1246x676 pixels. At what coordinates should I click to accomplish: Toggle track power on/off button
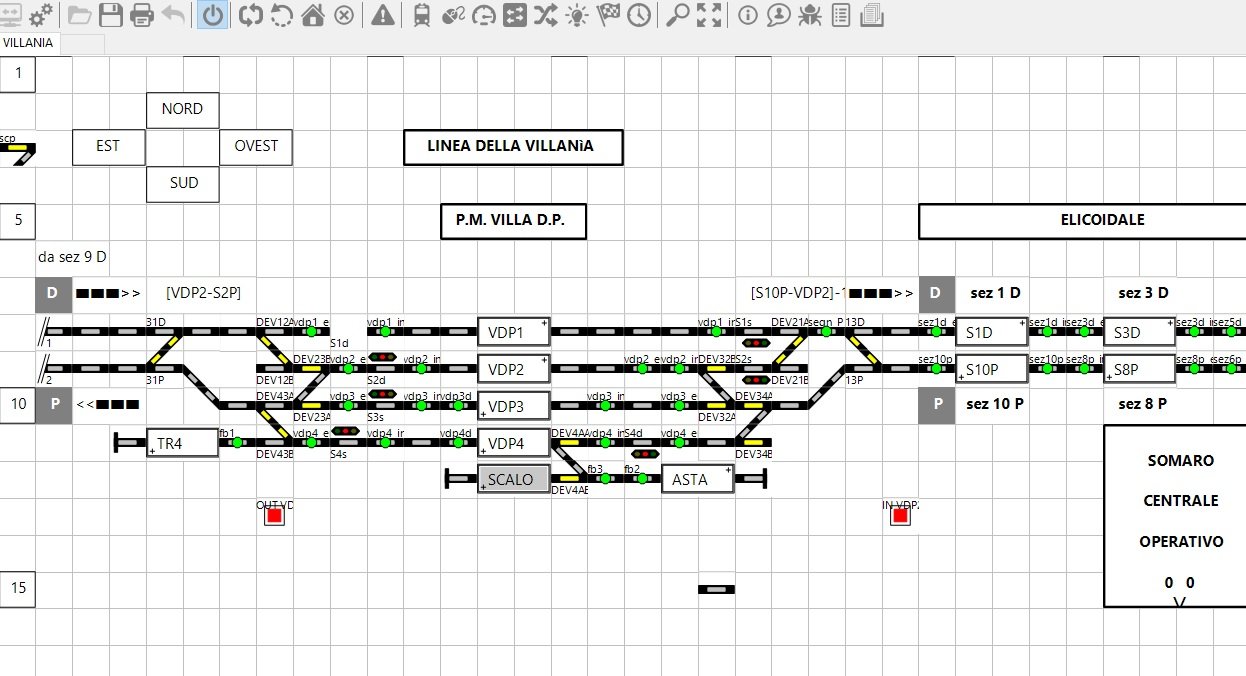(x=212, y=15)
